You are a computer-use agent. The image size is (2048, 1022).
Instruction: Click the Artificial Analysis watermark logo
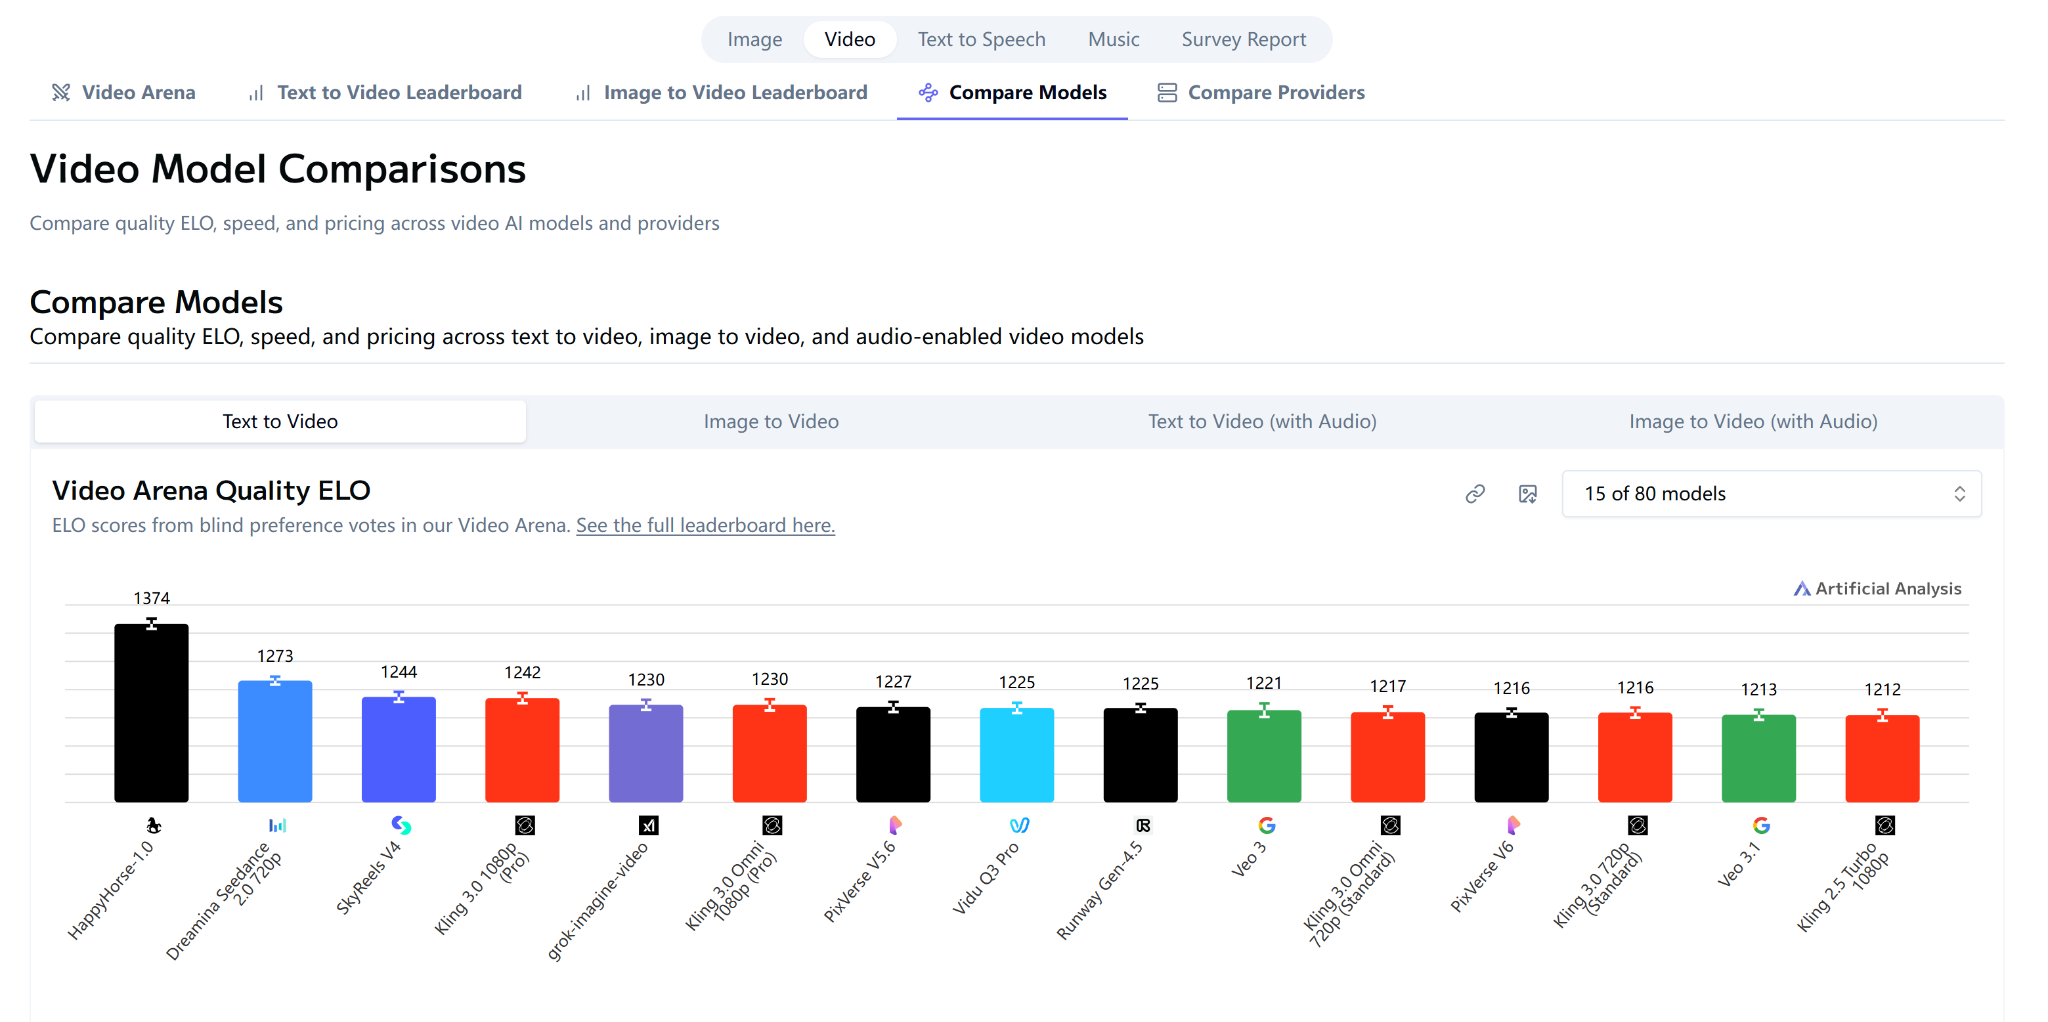pyautogui.click(x=1877, y=589)
